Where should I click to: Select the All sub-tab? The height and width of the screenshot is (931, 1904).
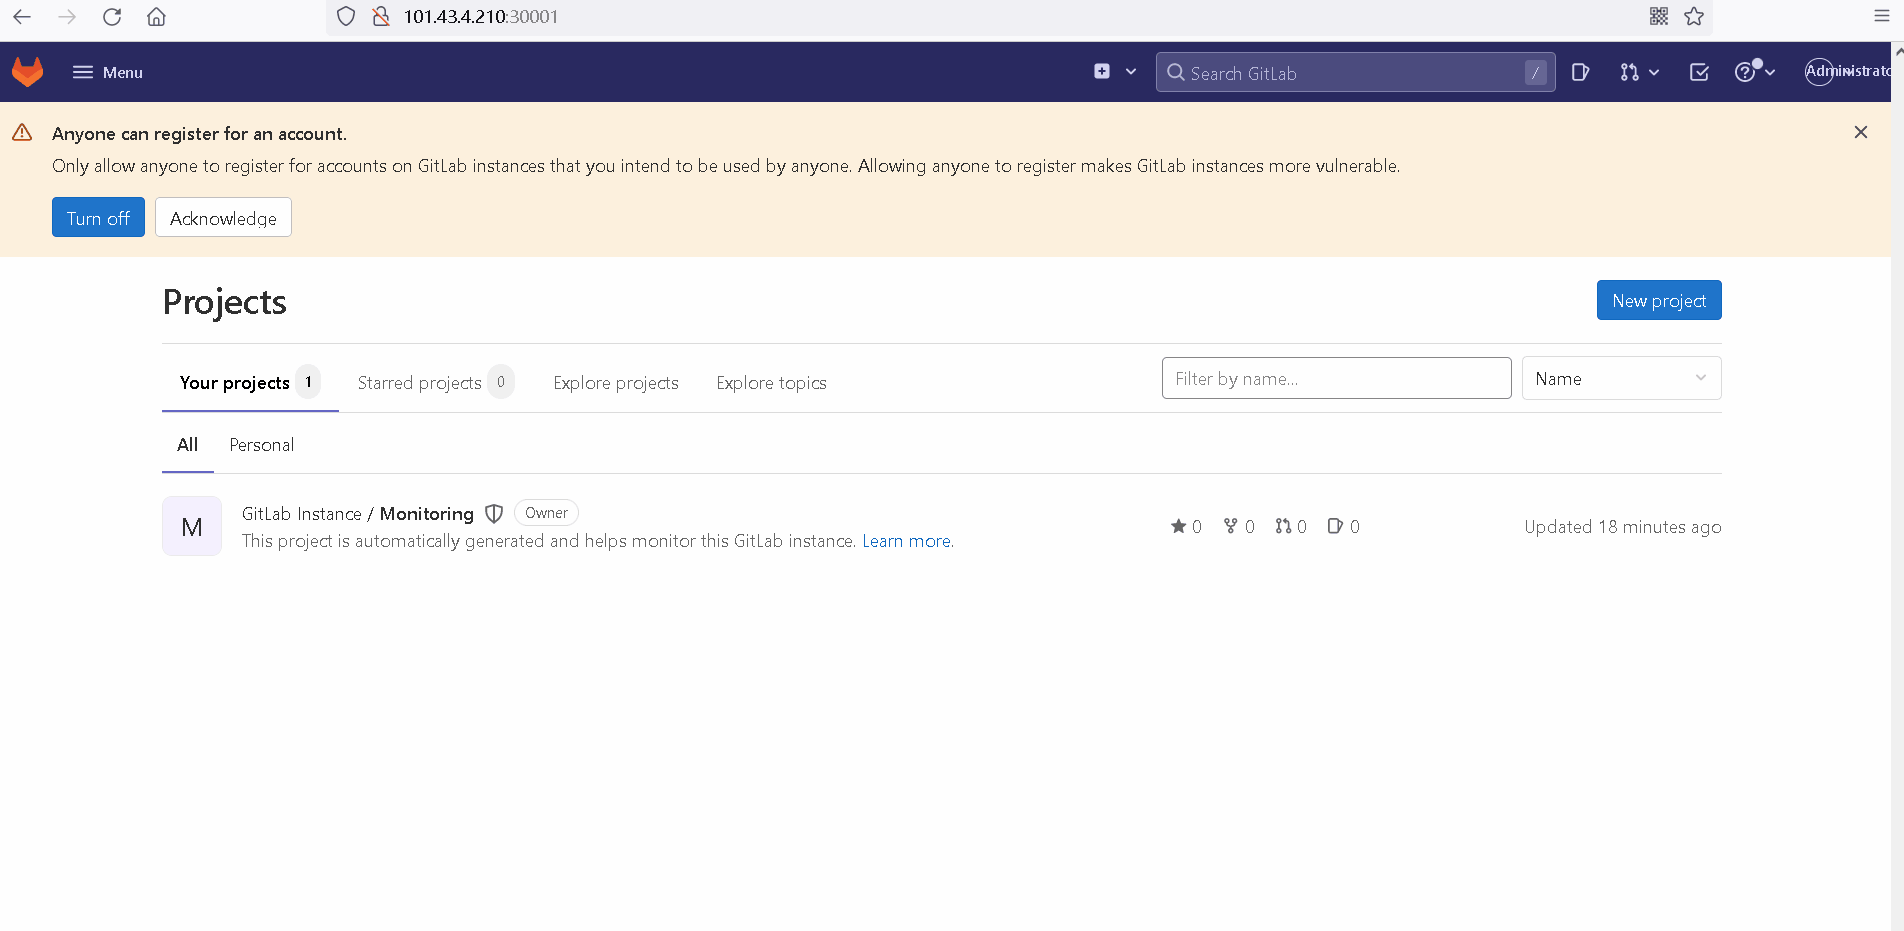(187, 445)
